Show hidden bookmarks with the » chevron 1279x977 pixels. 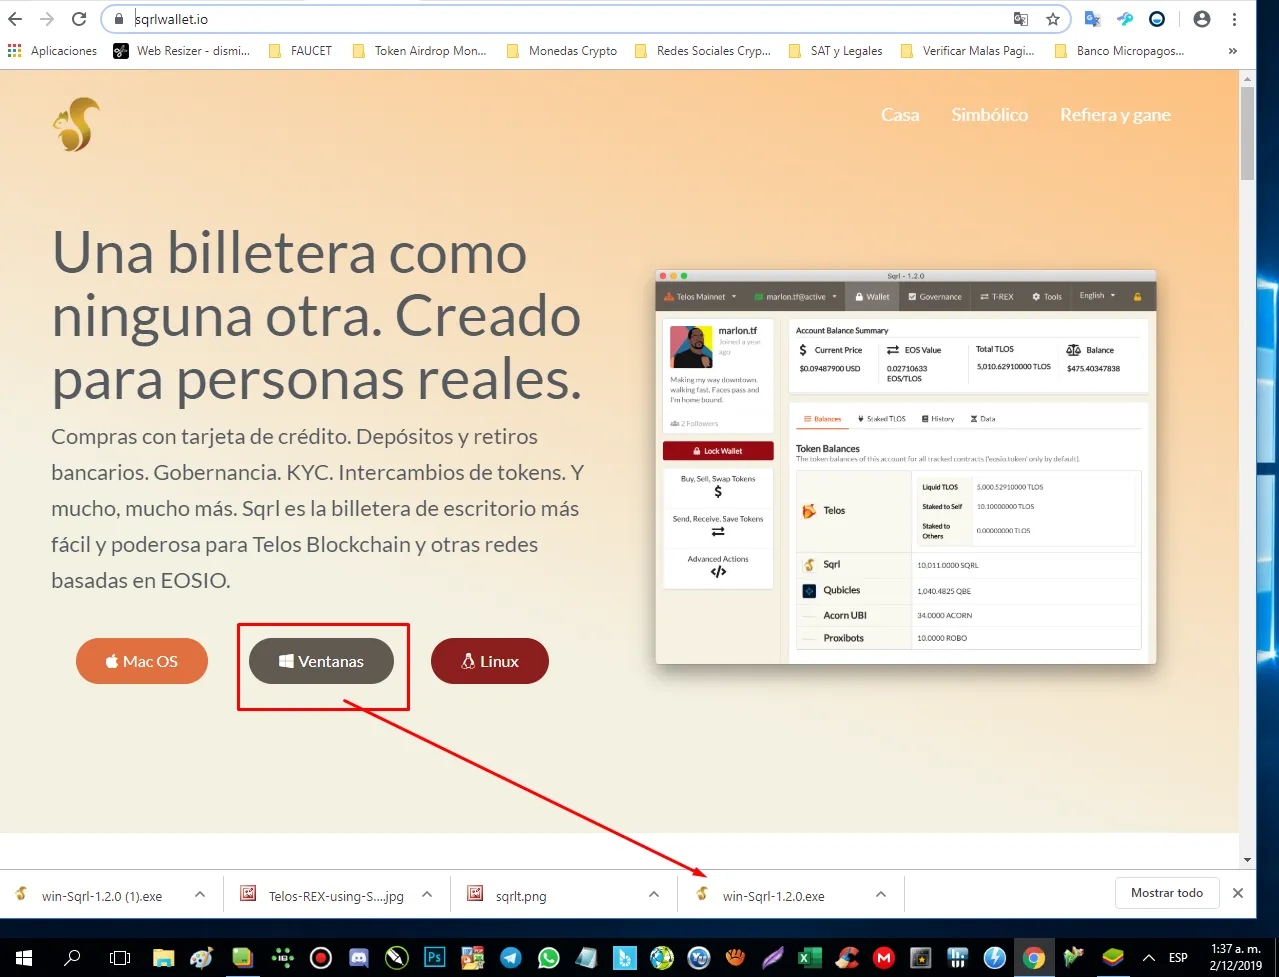coord(1233,51)
